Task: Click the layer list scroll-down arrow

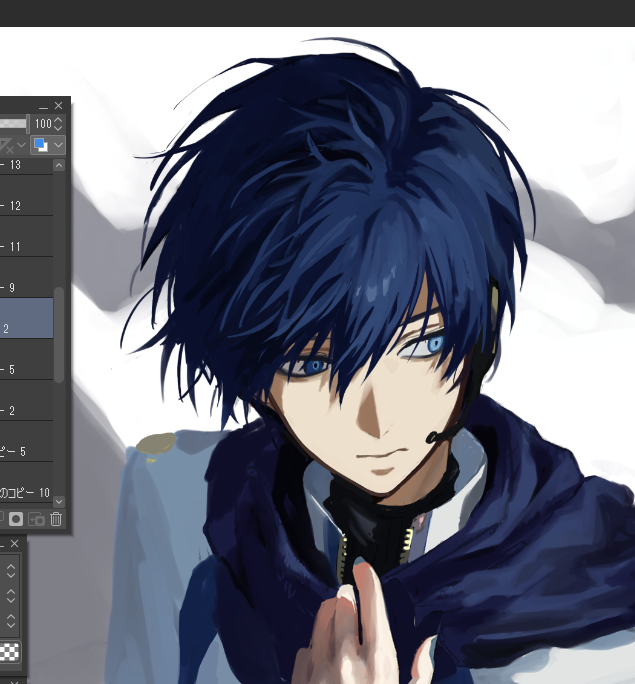Action: (58, 502)
